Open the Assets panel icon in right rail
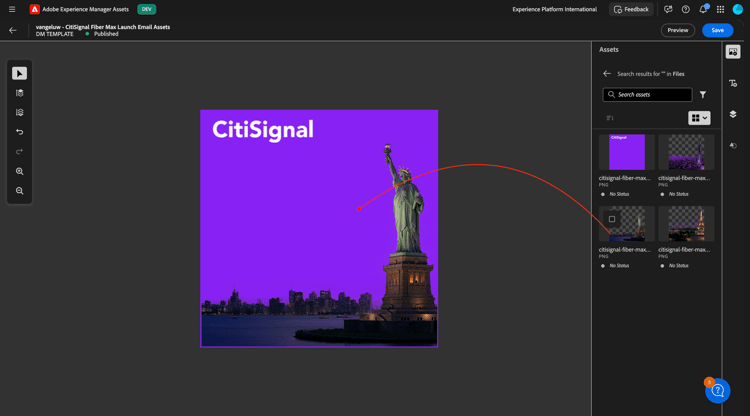Image resolution: width=750 pixels, height=416 pixels. [x=733, y=52]
